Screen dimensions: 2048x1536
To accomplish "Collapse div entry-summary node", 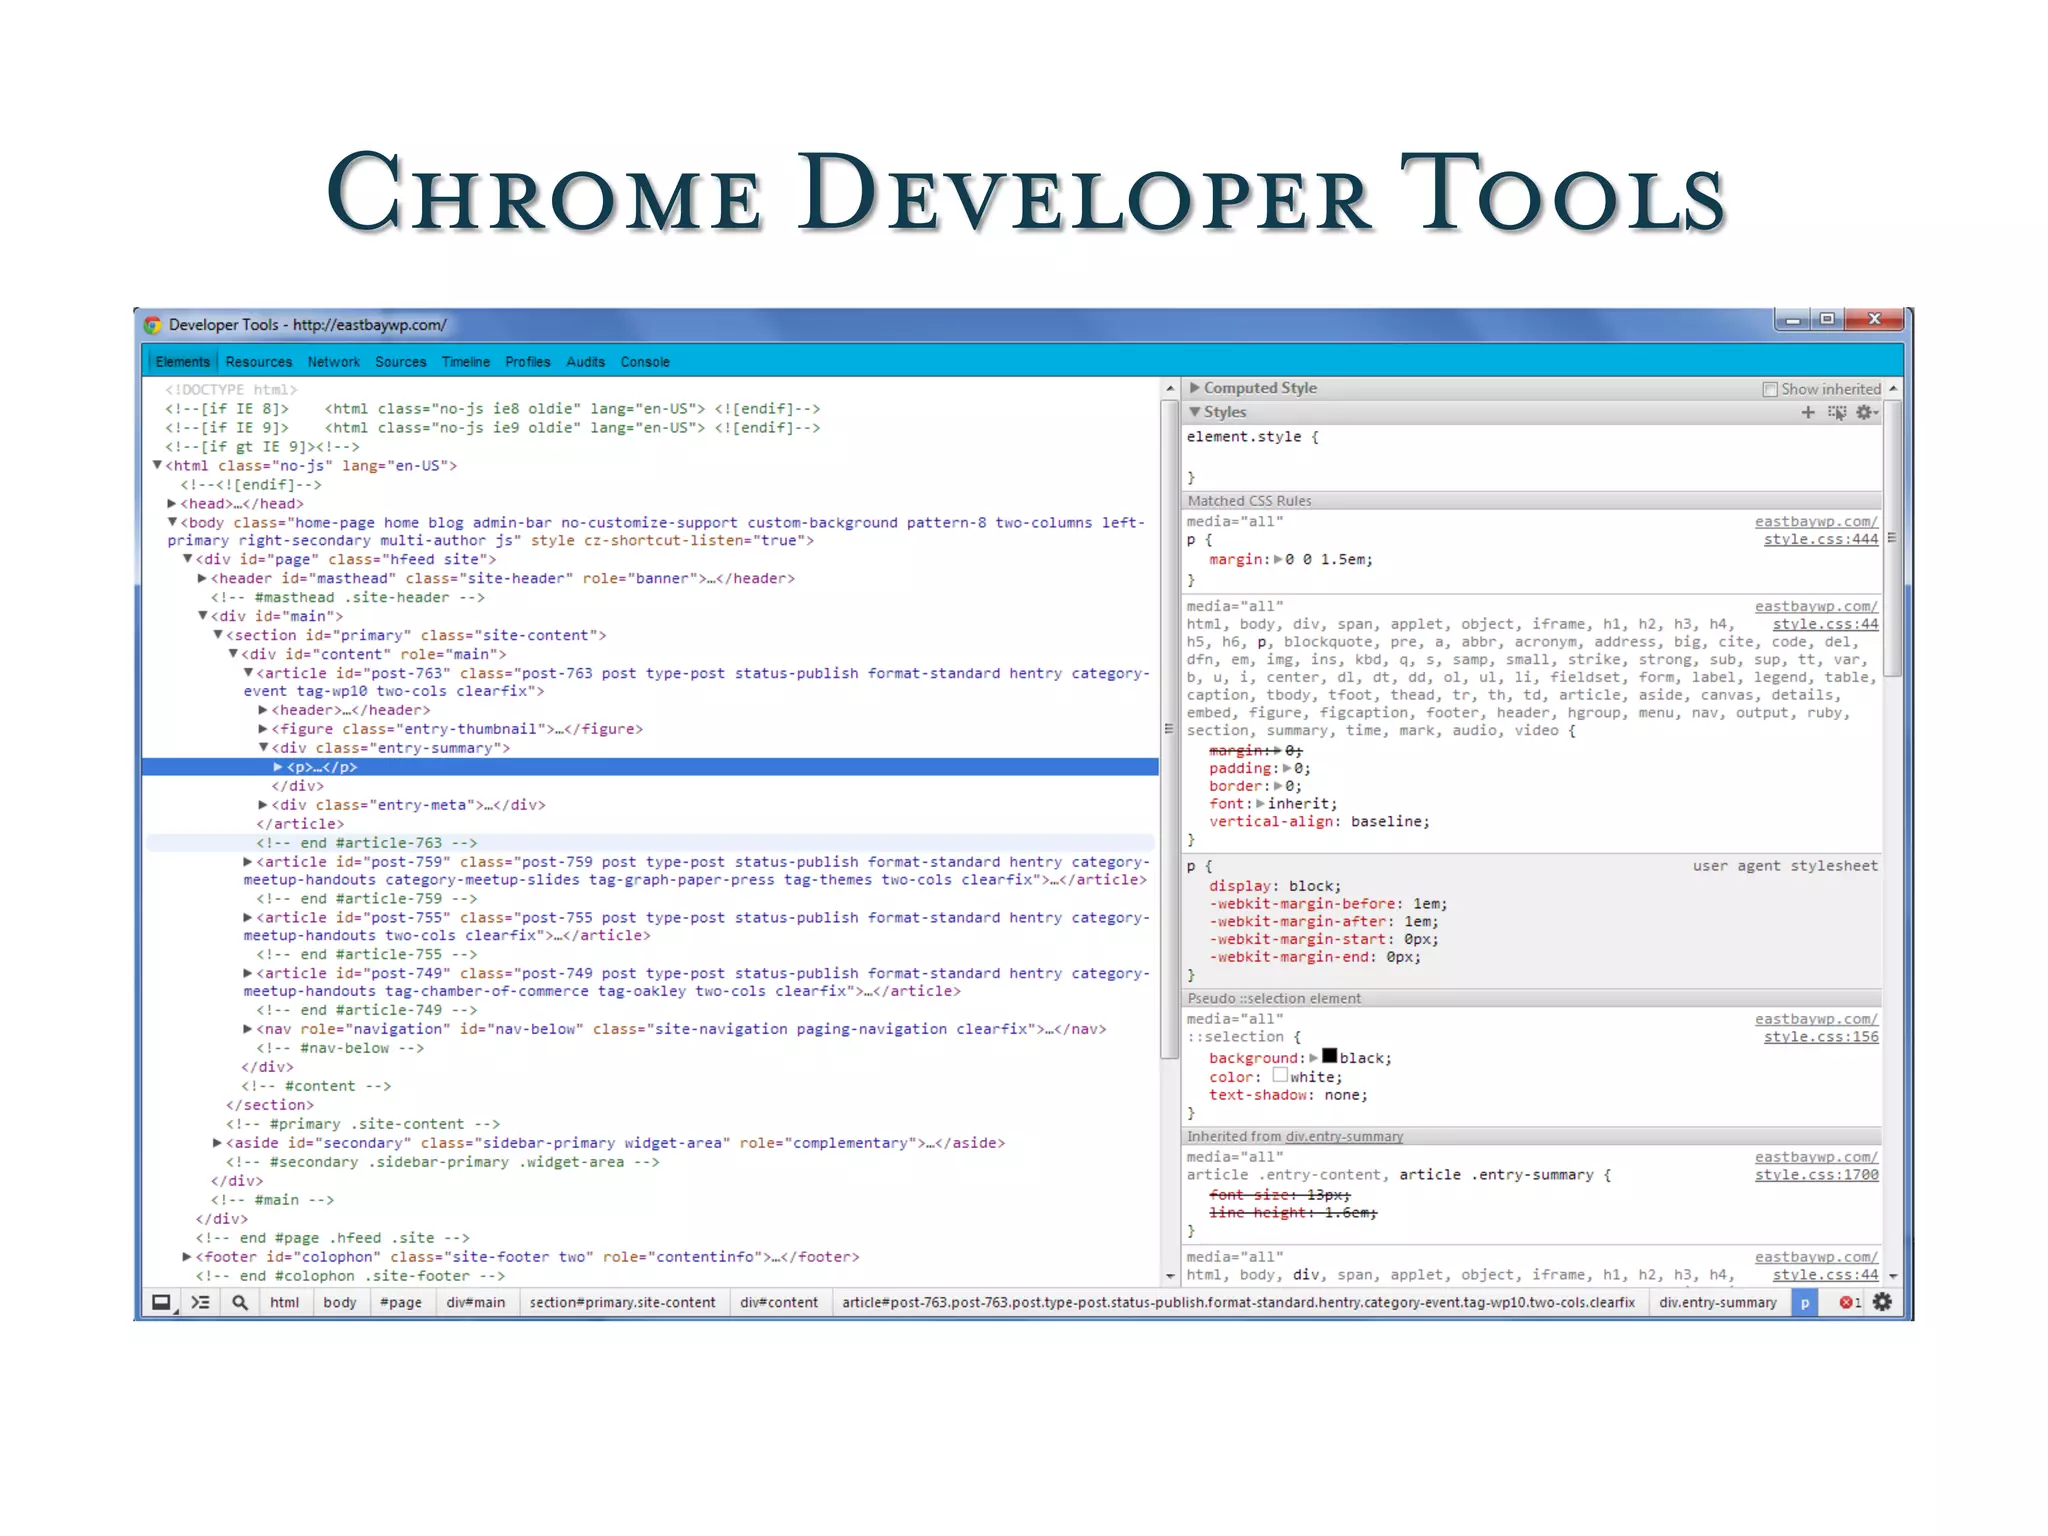I will point(263,747).
